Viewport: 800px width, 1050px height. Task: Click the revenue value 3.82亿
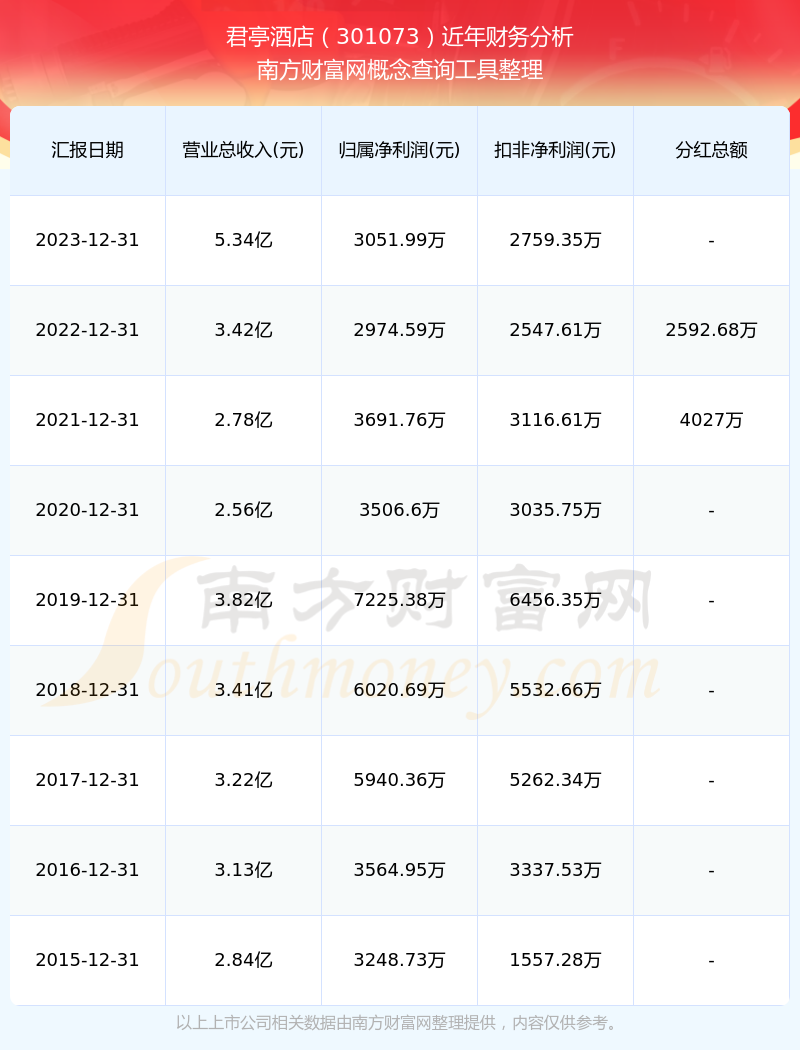[x=244, y=600]
